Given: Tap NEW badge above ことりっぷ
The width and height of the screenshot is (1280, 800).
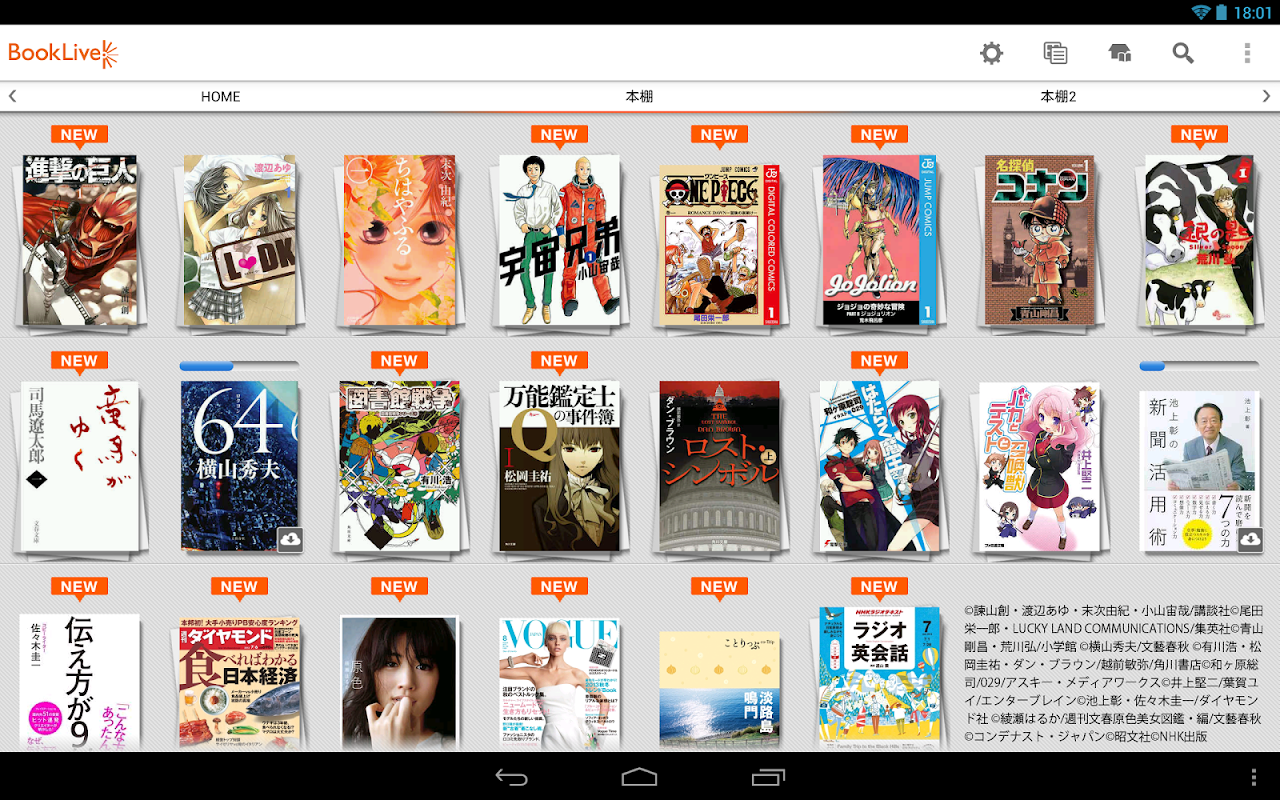Looking at the screenshot, I should click(x=719, y=588).
